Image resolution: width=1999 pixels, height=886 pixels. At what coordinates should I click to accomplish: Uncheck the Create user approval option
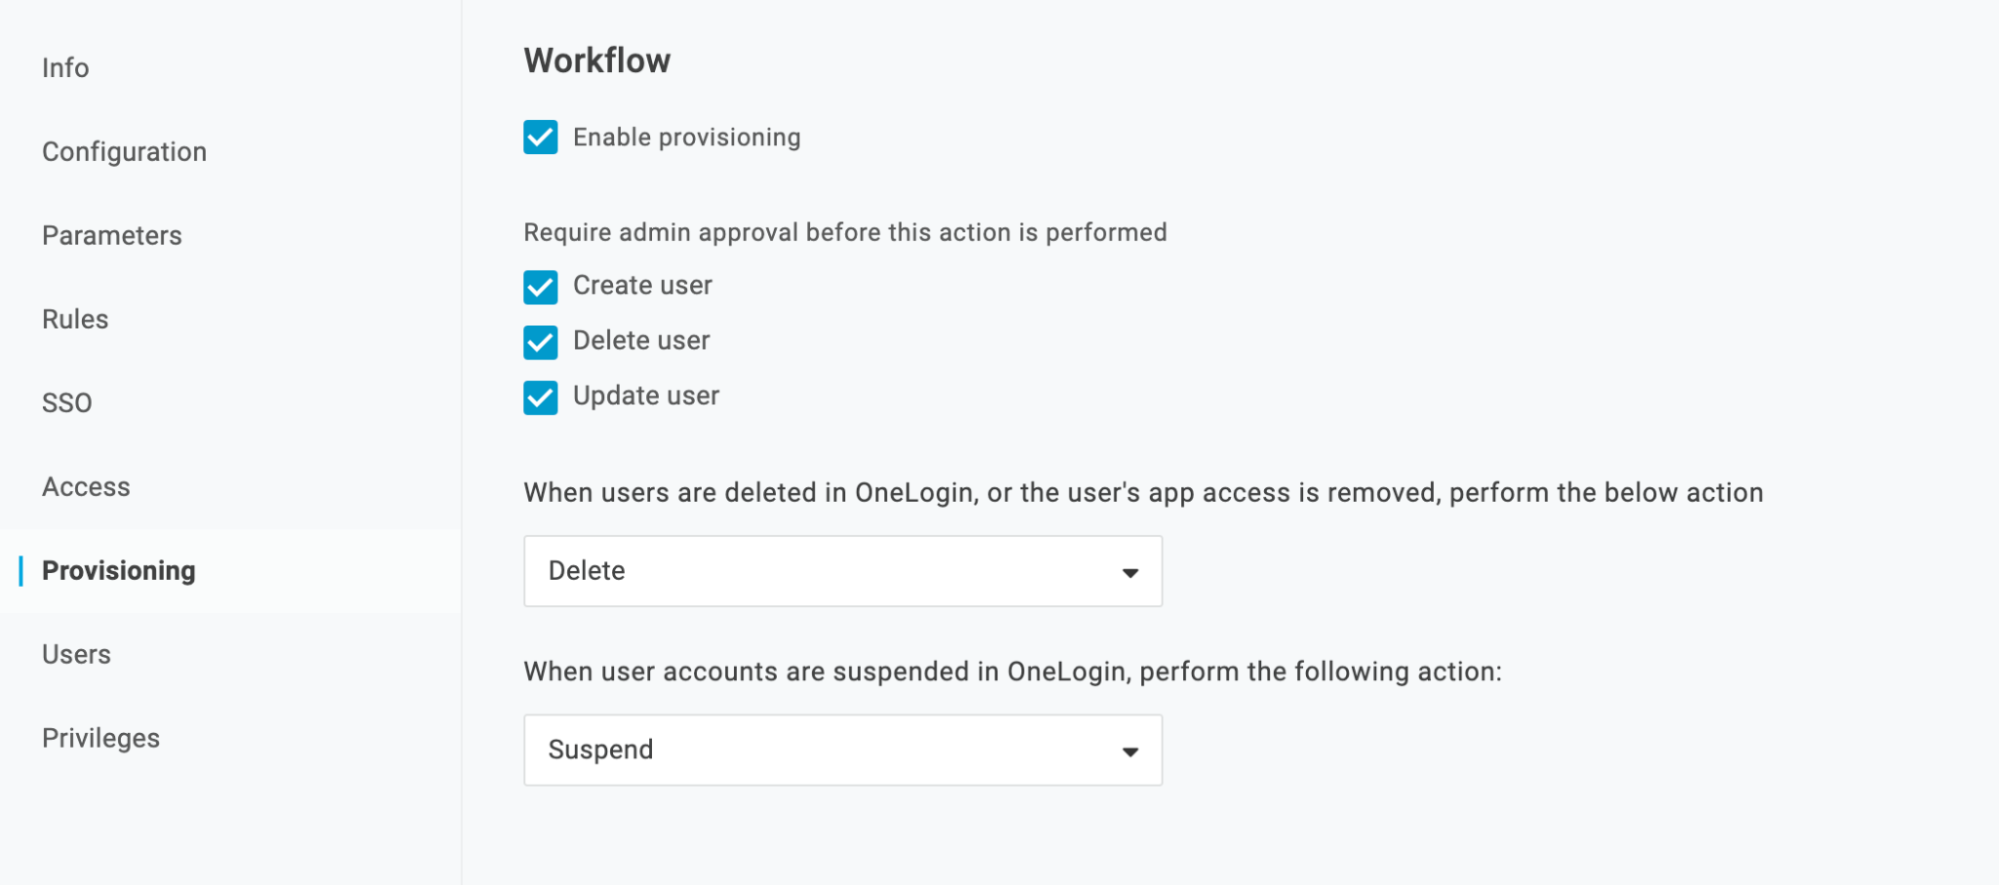click(x=540, y=287)
